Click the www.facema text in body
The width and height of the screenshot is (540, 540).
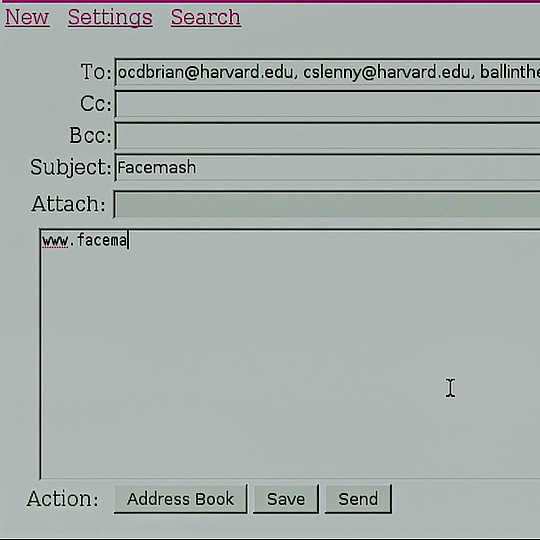click(x=84, y=240)
